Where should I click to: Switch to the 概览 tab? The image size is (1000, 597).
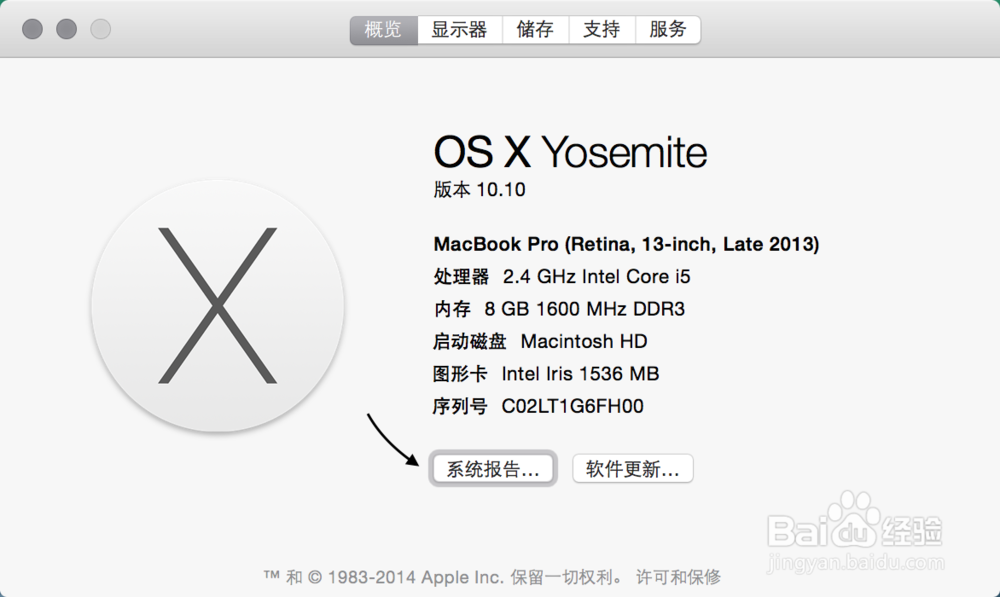click(383, 30)
